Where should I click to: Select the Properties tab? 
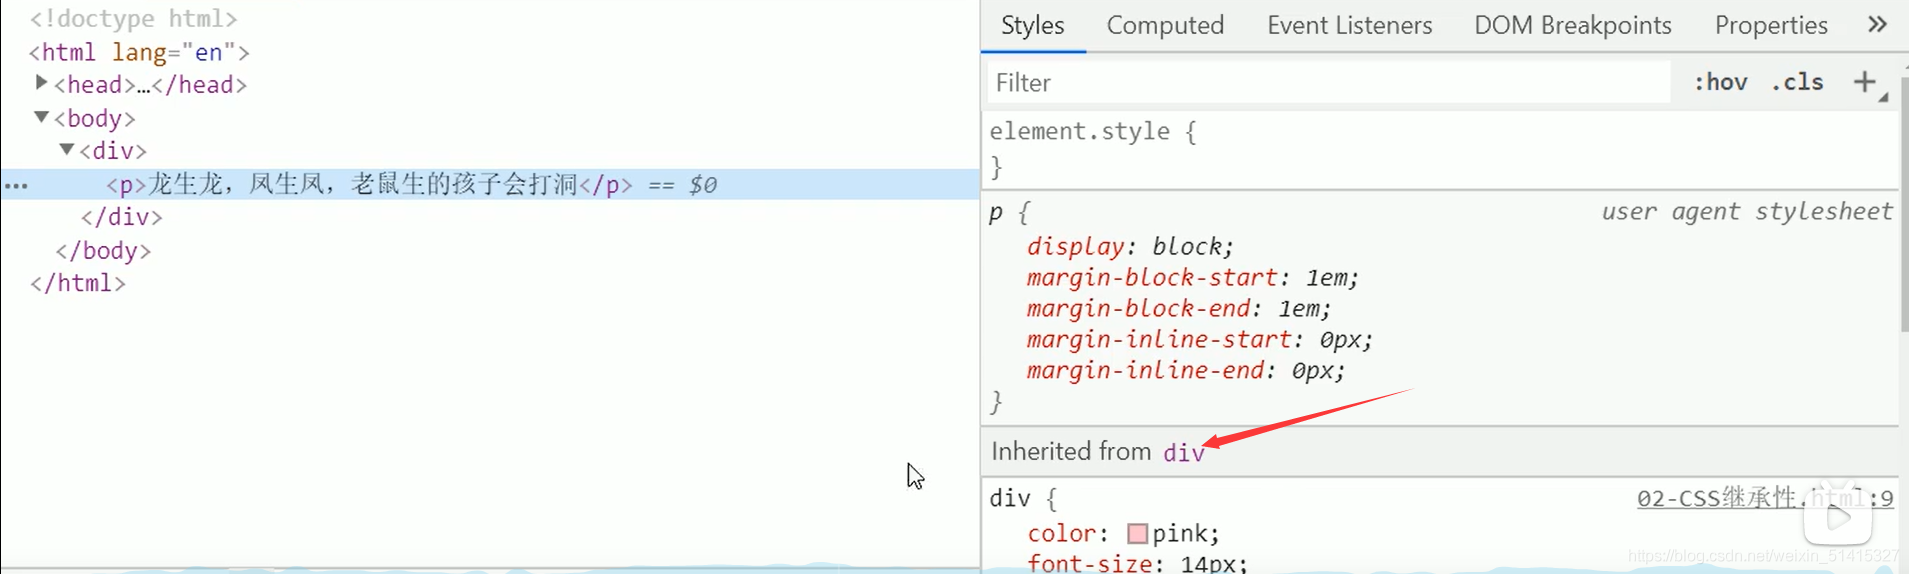(1770, 25)
